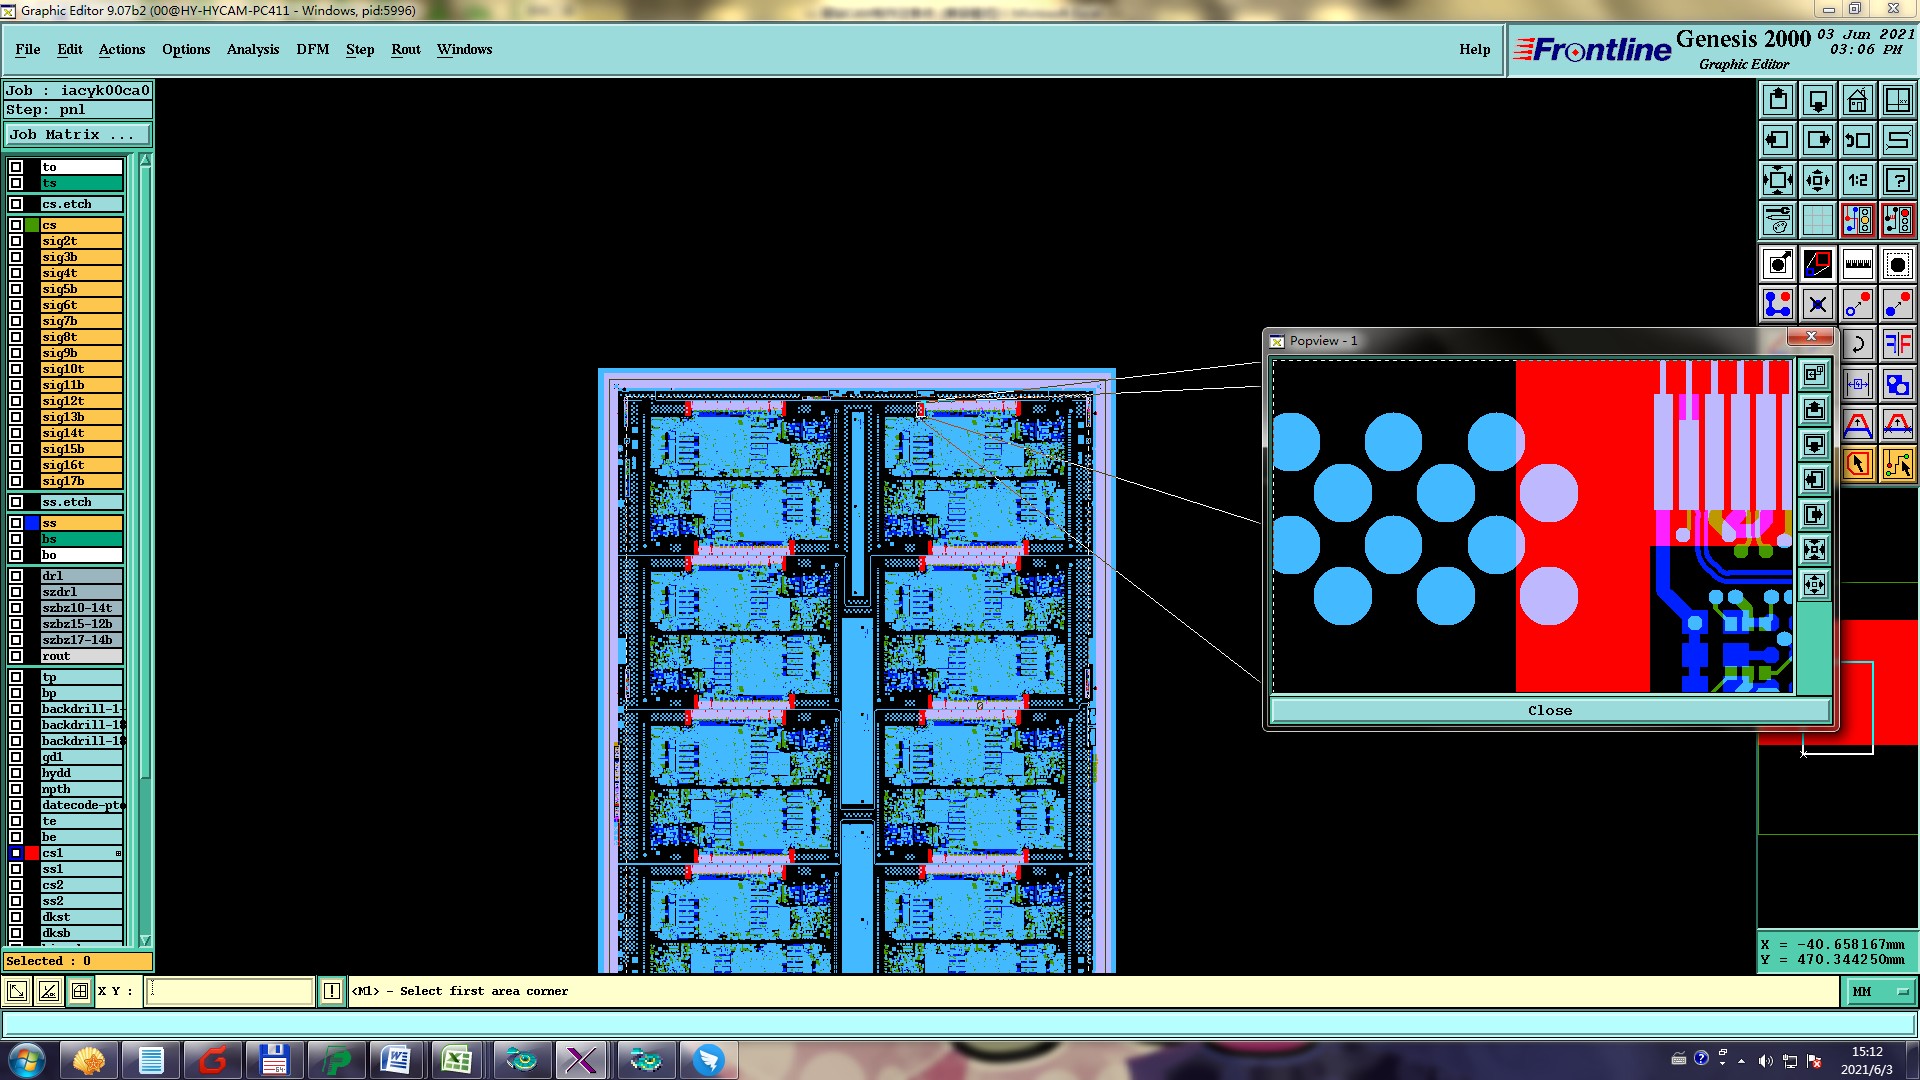1920x1080 pixels.
Task: Toggle the sig2t layer checkbox
Action: pyautogui.click(x=16, y=241)
